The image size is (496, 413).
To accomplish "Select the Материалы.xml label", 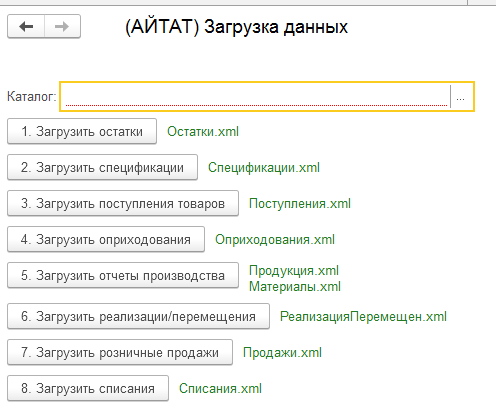I will 295,286.
